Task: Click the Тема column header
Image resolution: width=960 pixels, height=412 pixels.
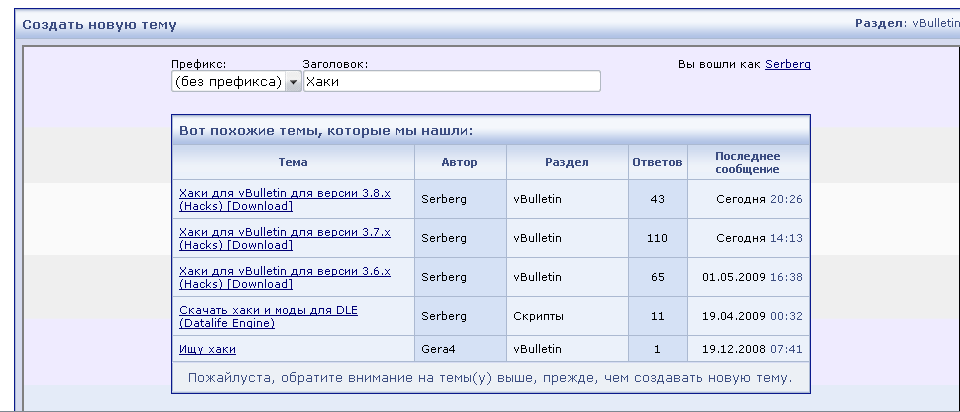Action: coord(293,162)
